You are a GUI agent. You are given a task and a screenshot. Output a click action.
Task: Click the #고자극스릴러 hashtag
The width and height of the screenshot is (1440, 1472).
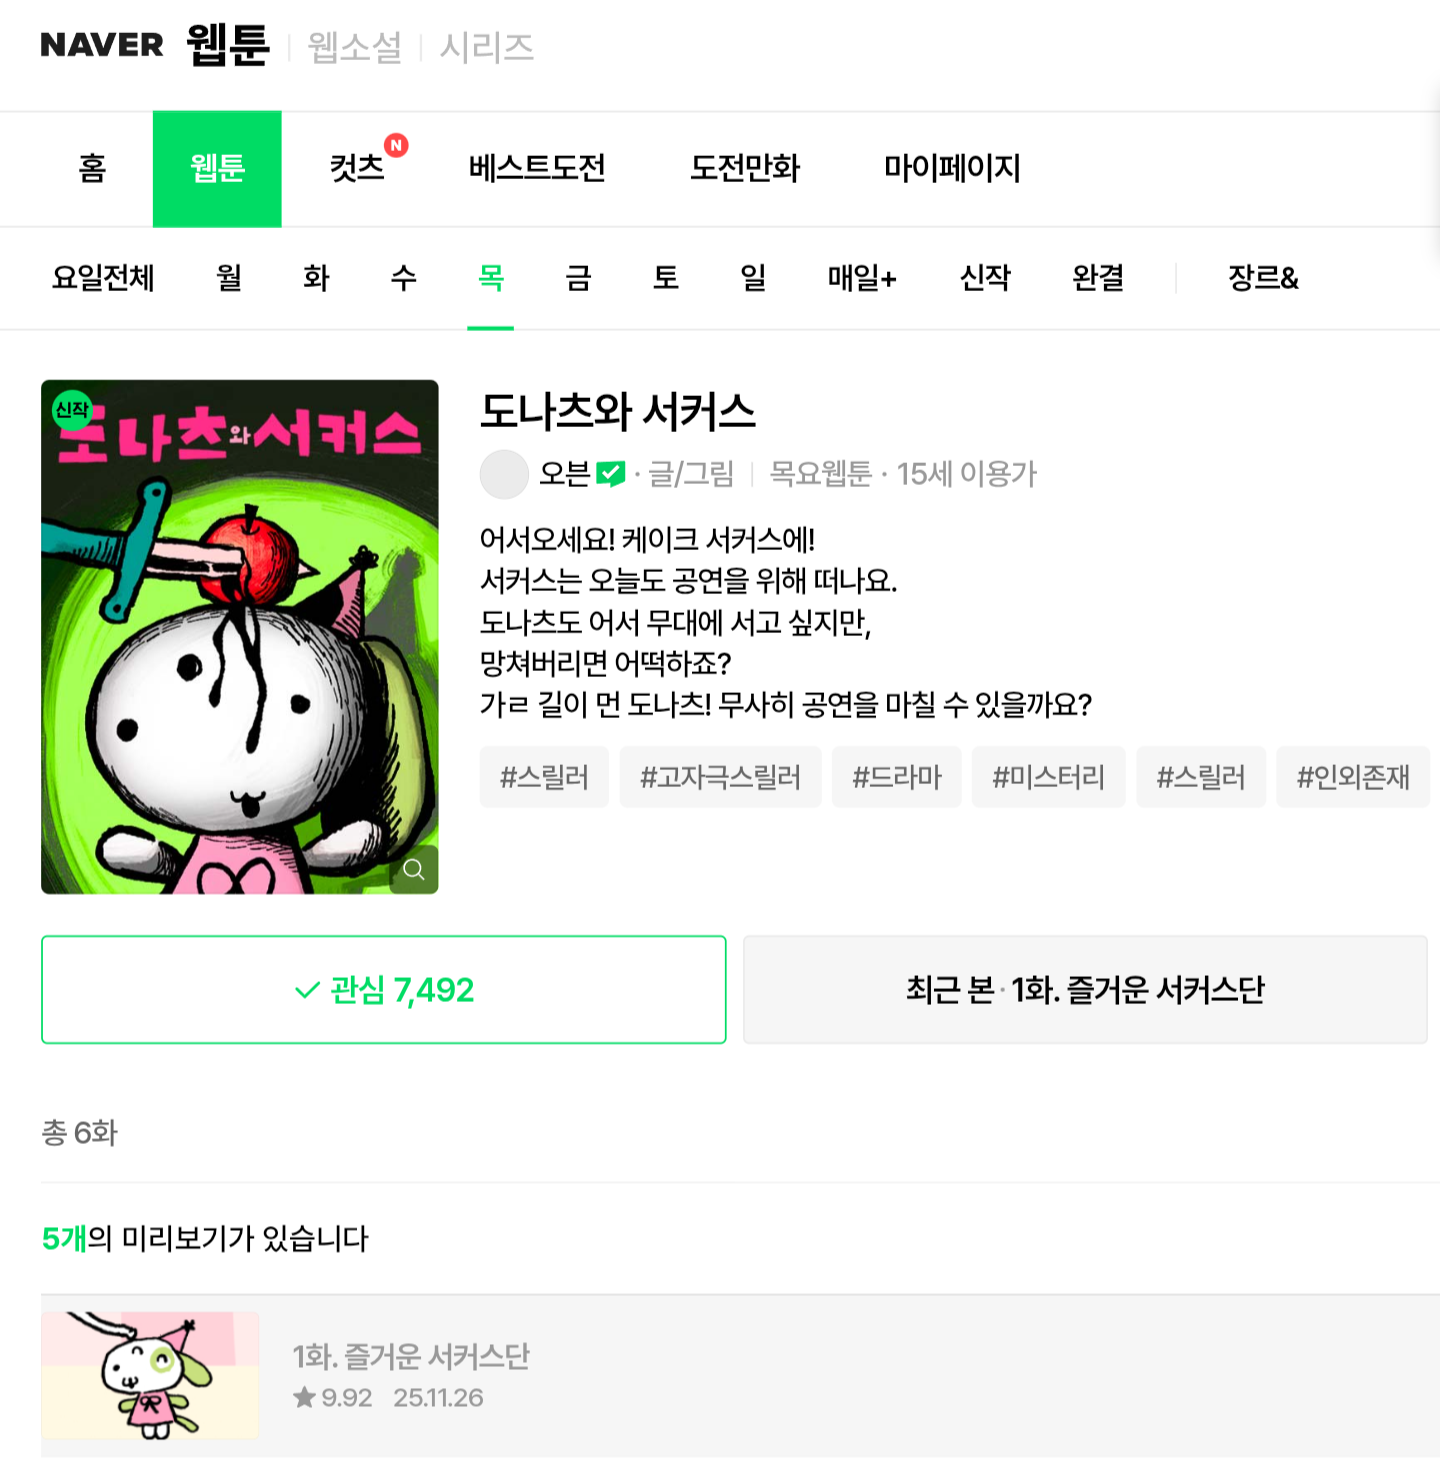point(720,777)
